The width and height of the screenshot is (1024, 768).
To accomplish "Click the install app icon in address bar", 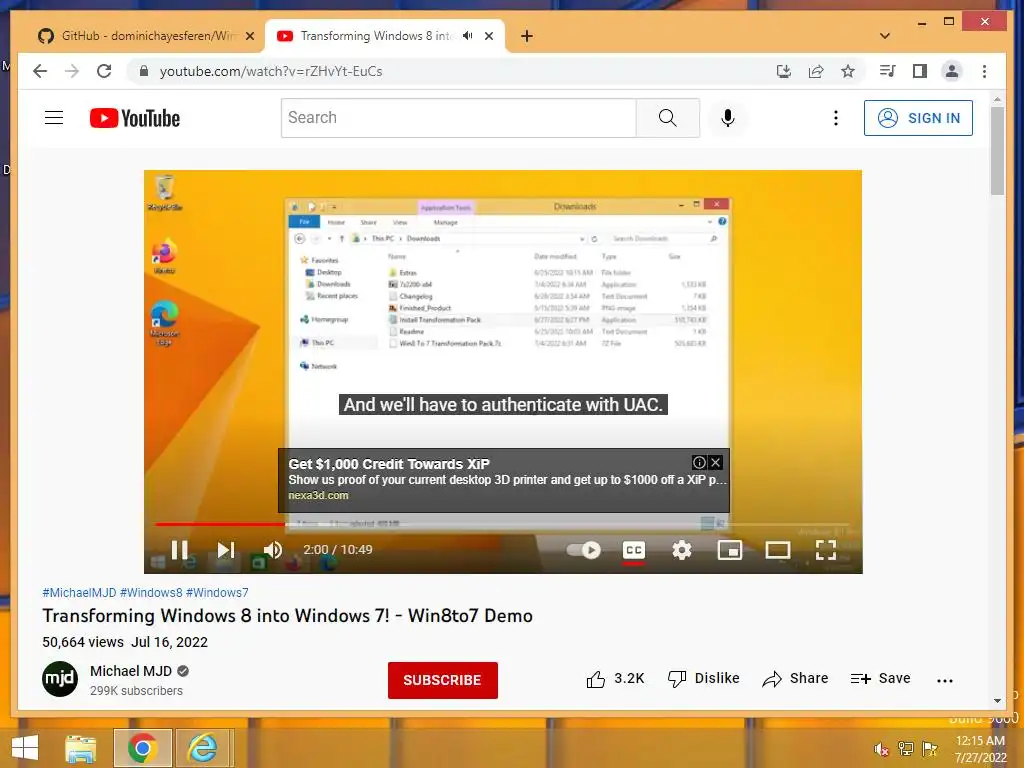I will point(784,71).
